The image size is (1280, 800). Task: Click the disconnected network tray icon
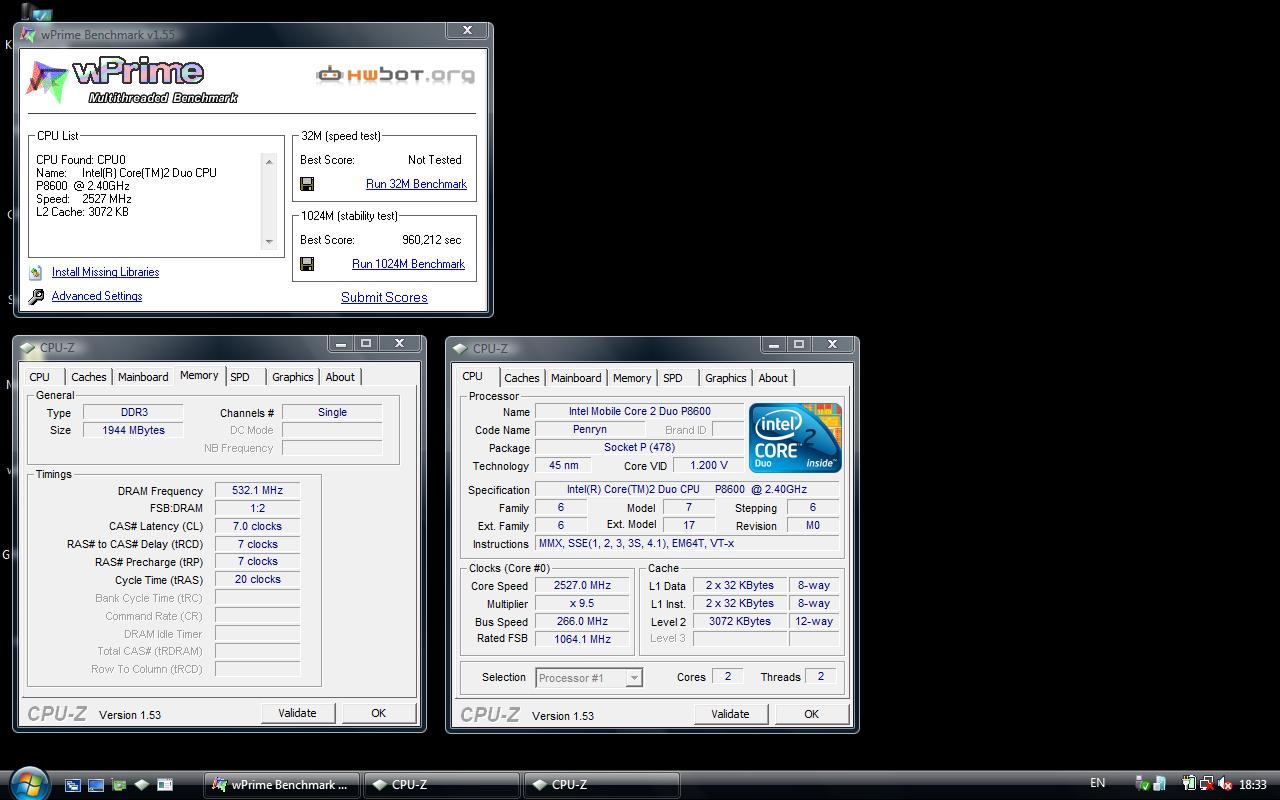pyautogui.click(x=1207, y=785)
